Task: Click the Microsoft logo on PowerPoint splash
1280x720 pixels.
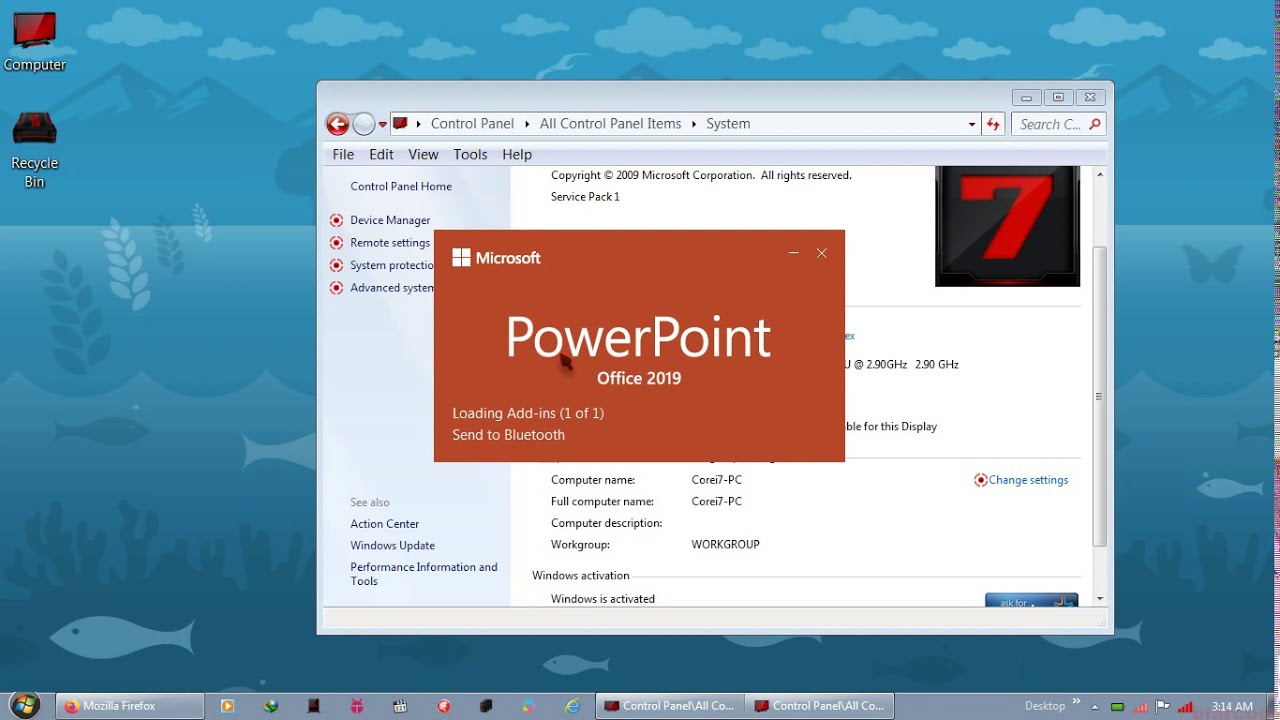Action: pyautogui.click(x=496, y=258)
